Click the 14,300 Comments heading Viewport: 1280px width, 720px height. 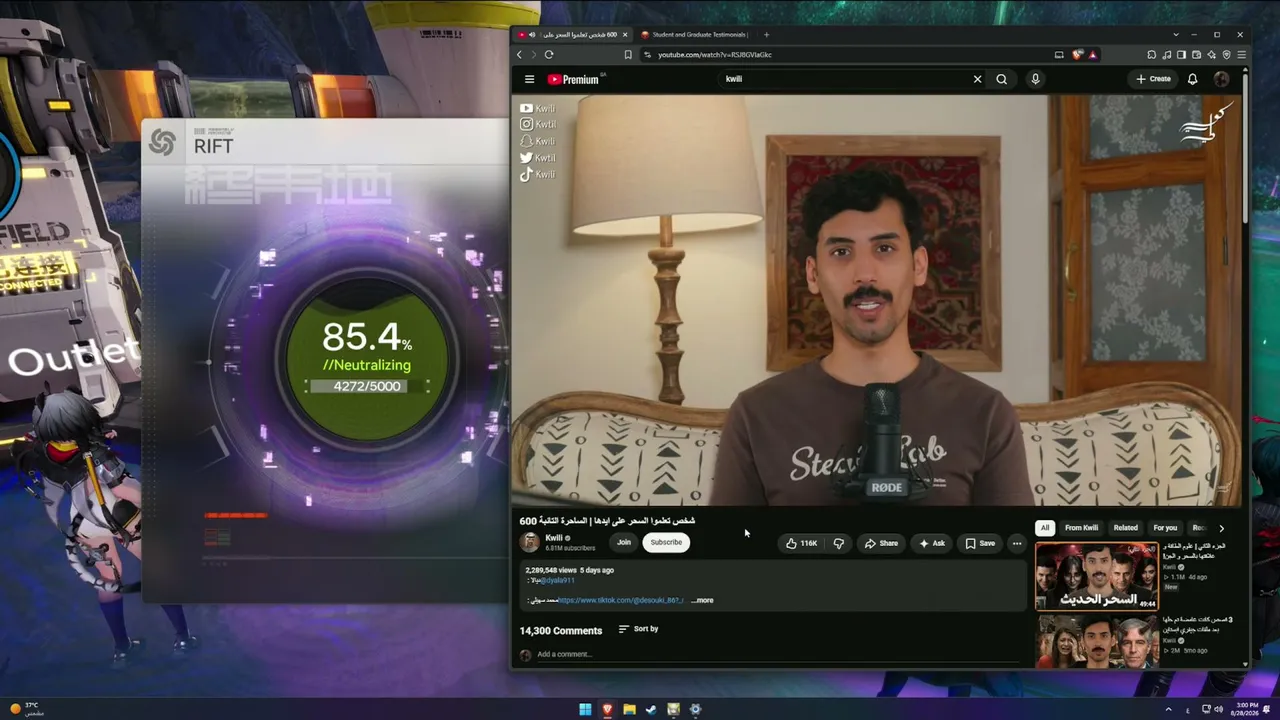click(x=561, y=631)
